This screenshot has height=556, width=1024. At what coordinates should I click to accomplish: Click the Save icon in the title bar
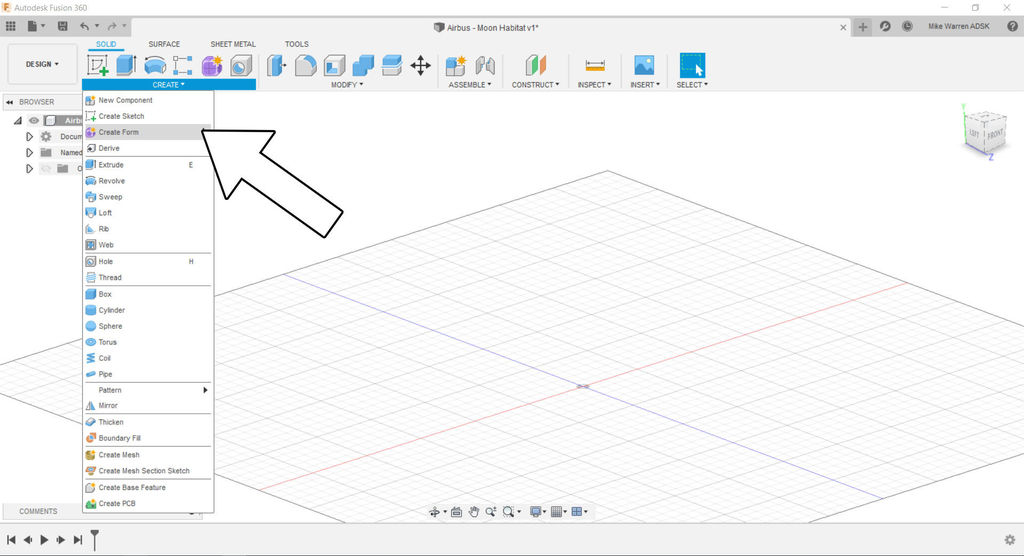click(63, 26)
